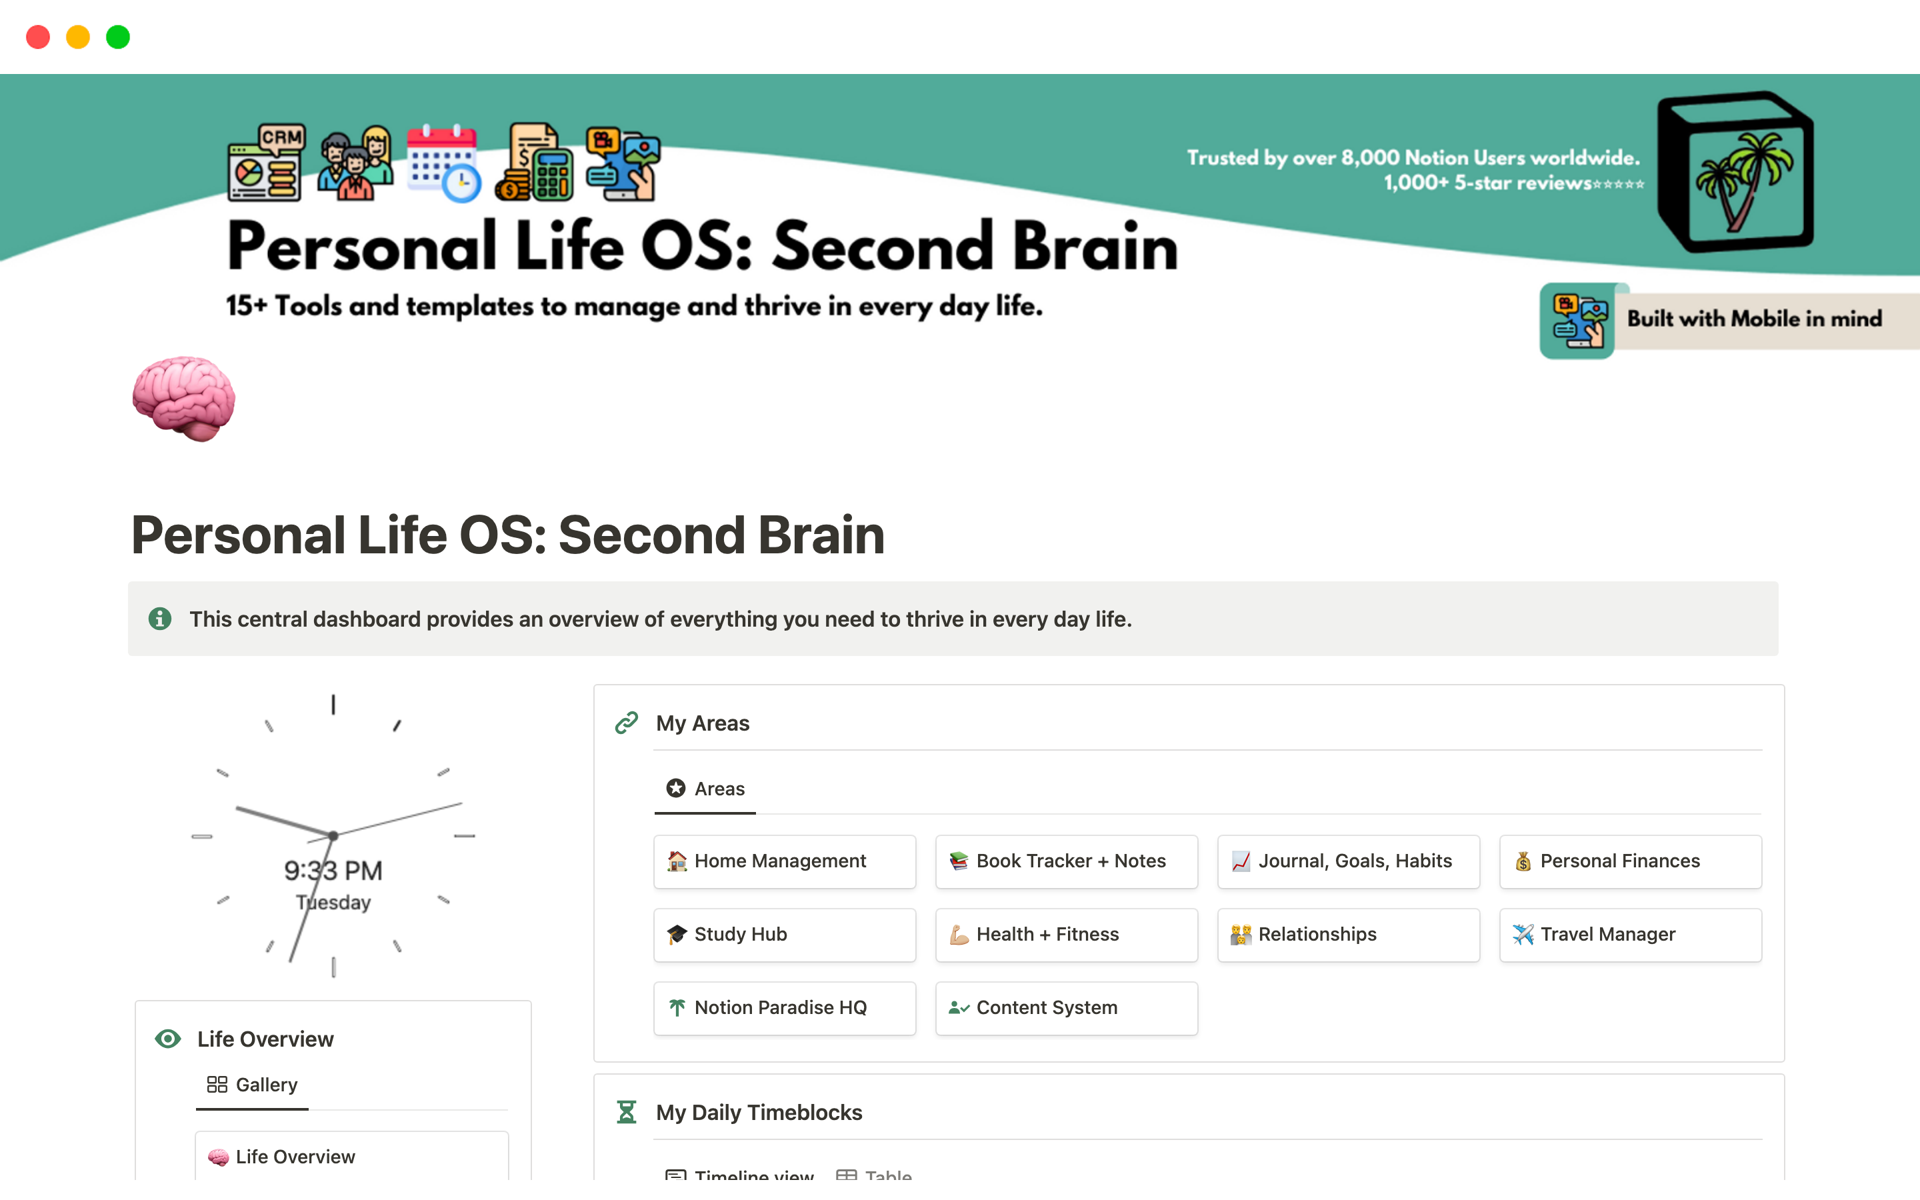Click the eye icon beside Life Overview
The height and width of the screenshot is (1200, 1920).
[x=168, y=1039]
